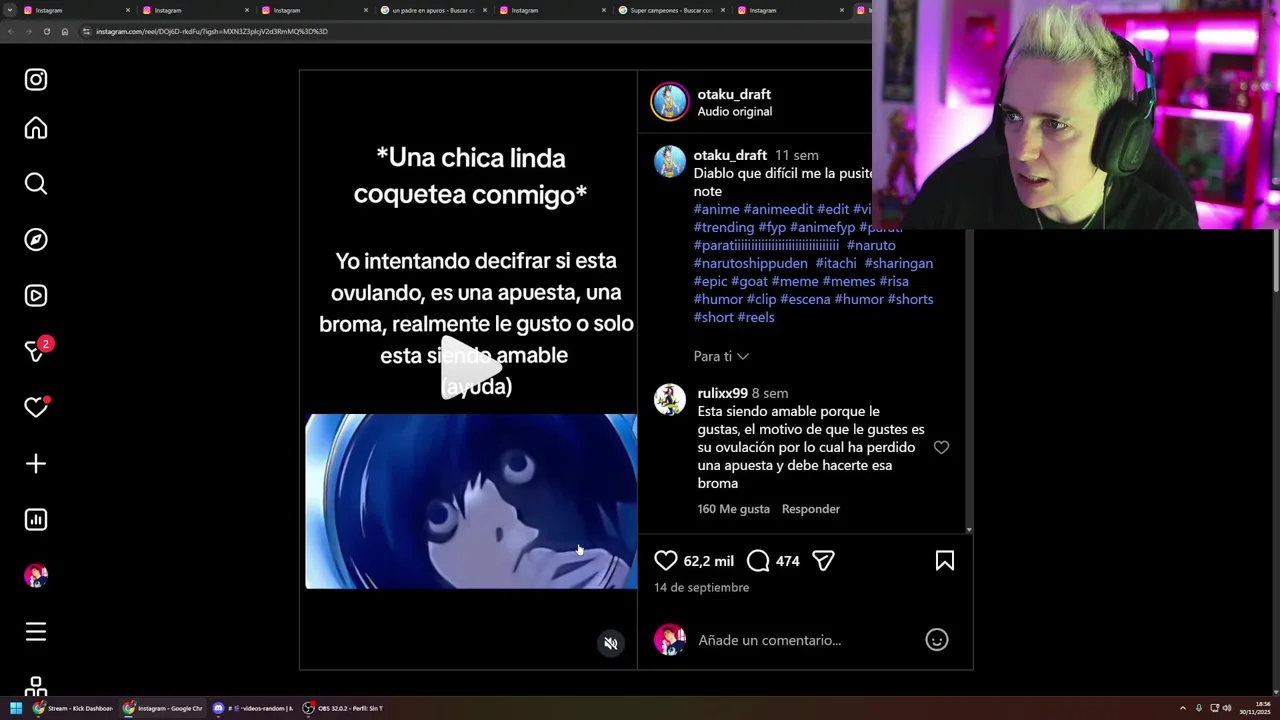Expand the 'Para ti' comments sort dropdown

(721, 356)
